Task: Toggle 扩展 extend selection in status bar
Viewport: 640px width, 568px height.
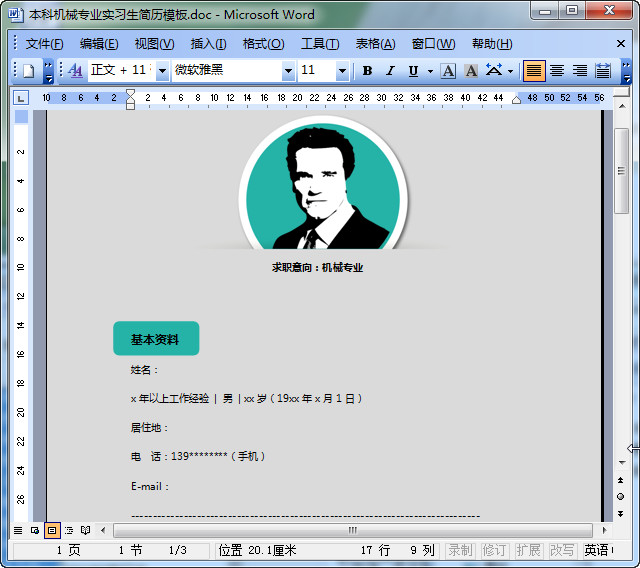Action: 529,550
